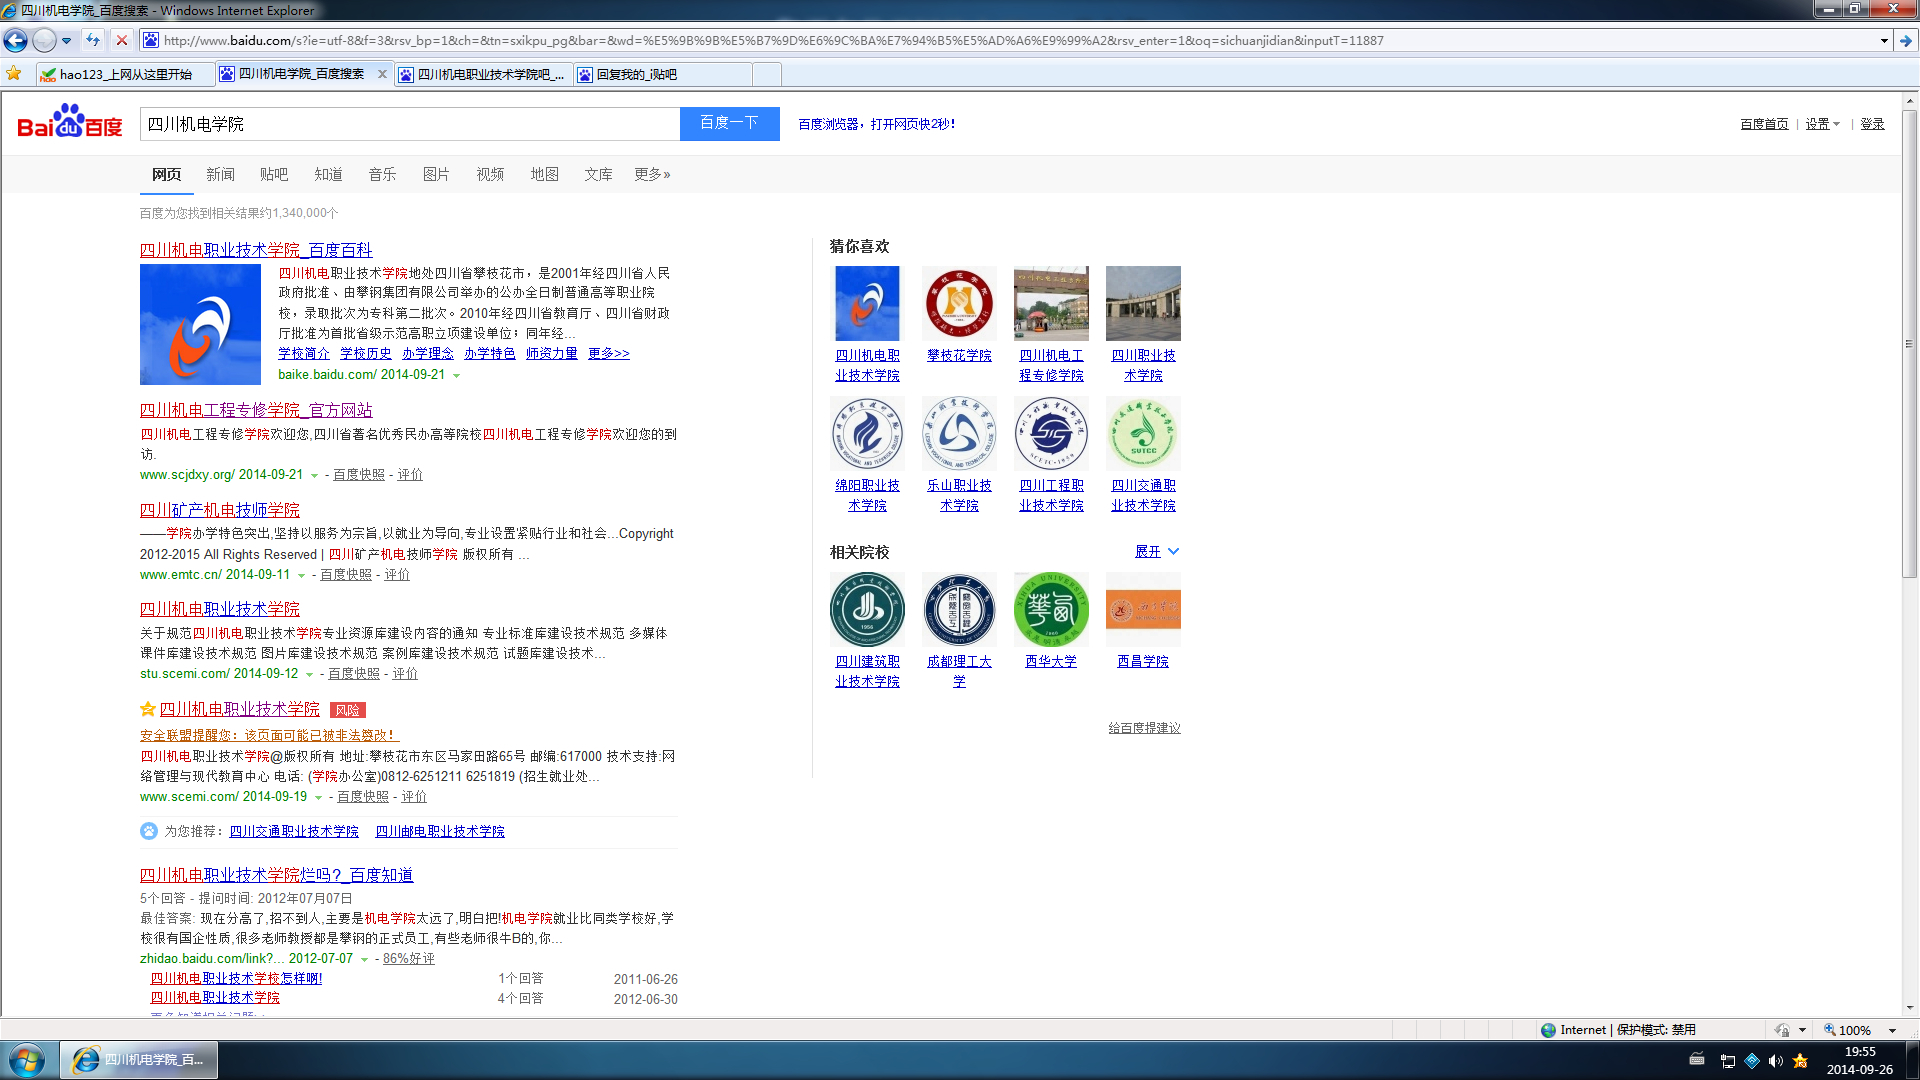Screen dimensions: 1920x1080
Task: Open 四川机电职业技术学院_百度百科 result
Action: [x=256, y=250]
